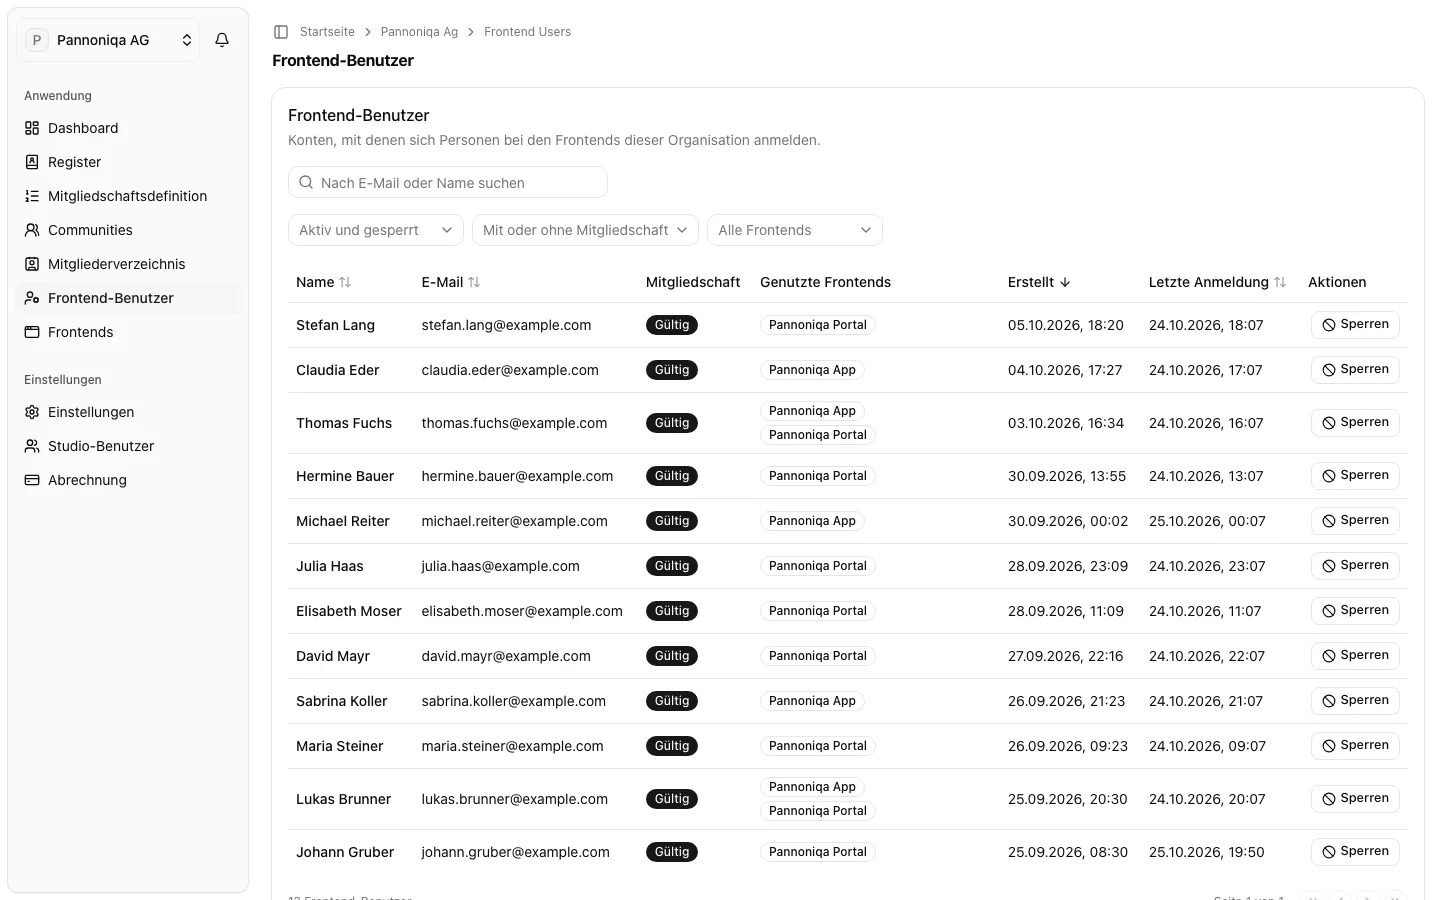Open the Aktiv und gesperrt filter
The width and height of the screenshot is (1440, 900).
pyautogui.click(x=376, y=230)
